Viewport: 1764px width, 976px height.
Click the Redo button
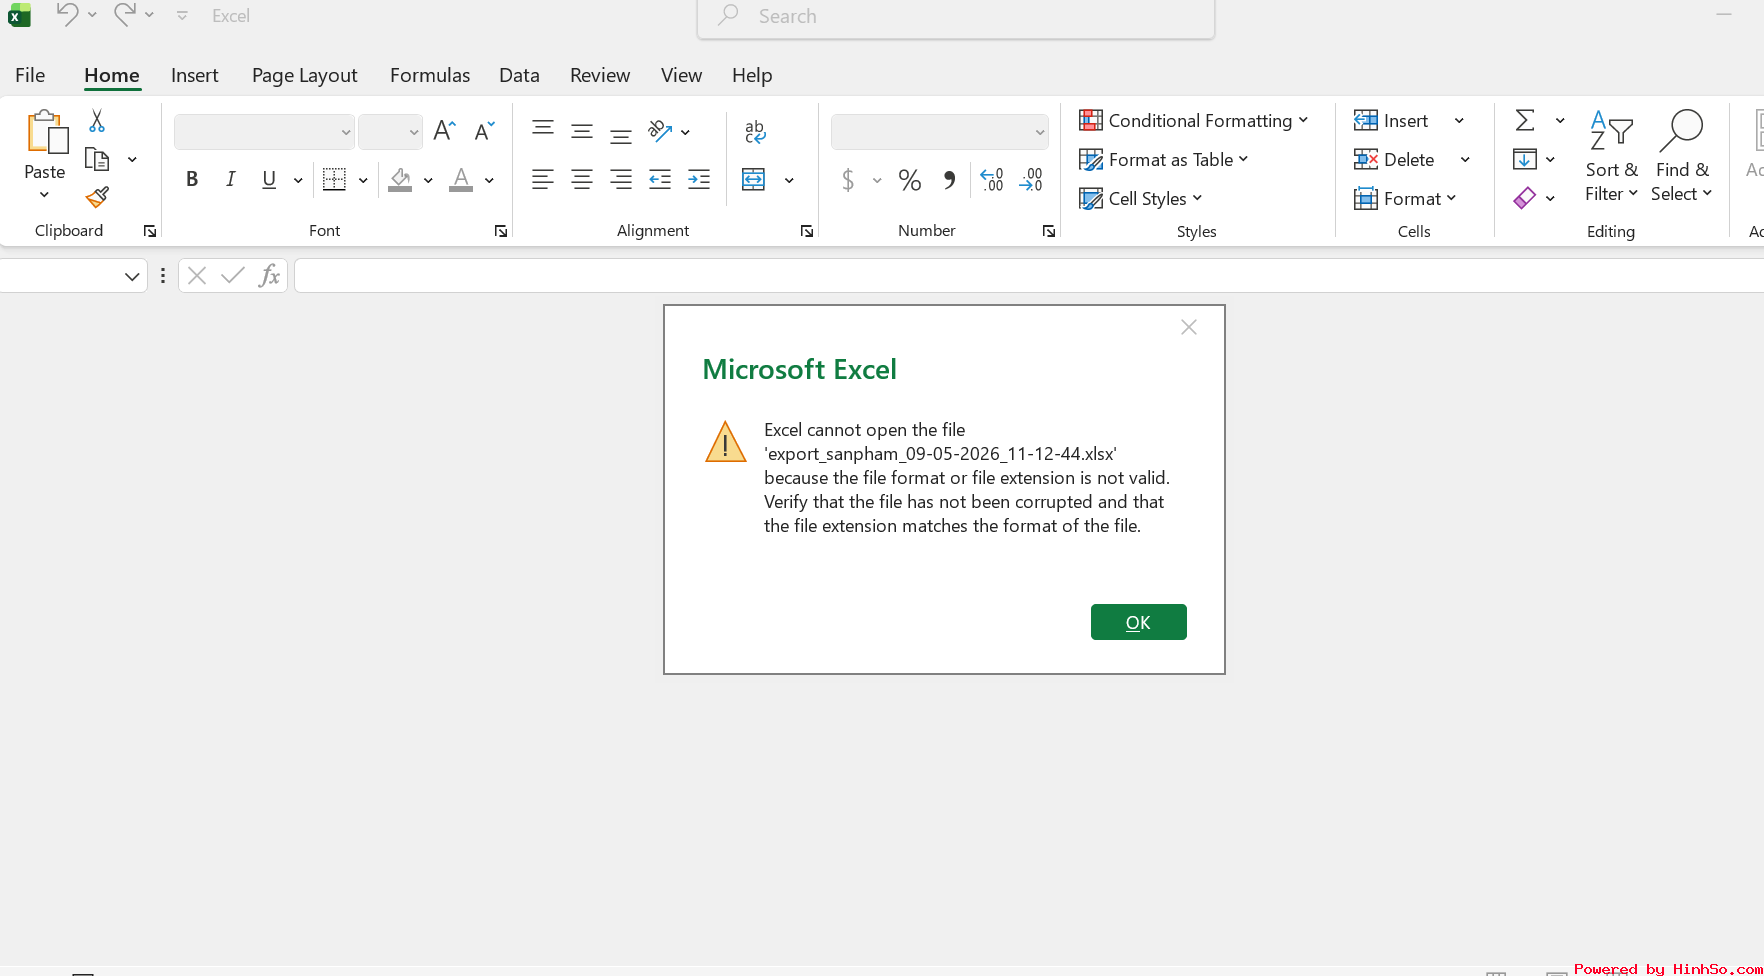pyautogui.click(x=125, y=14)
